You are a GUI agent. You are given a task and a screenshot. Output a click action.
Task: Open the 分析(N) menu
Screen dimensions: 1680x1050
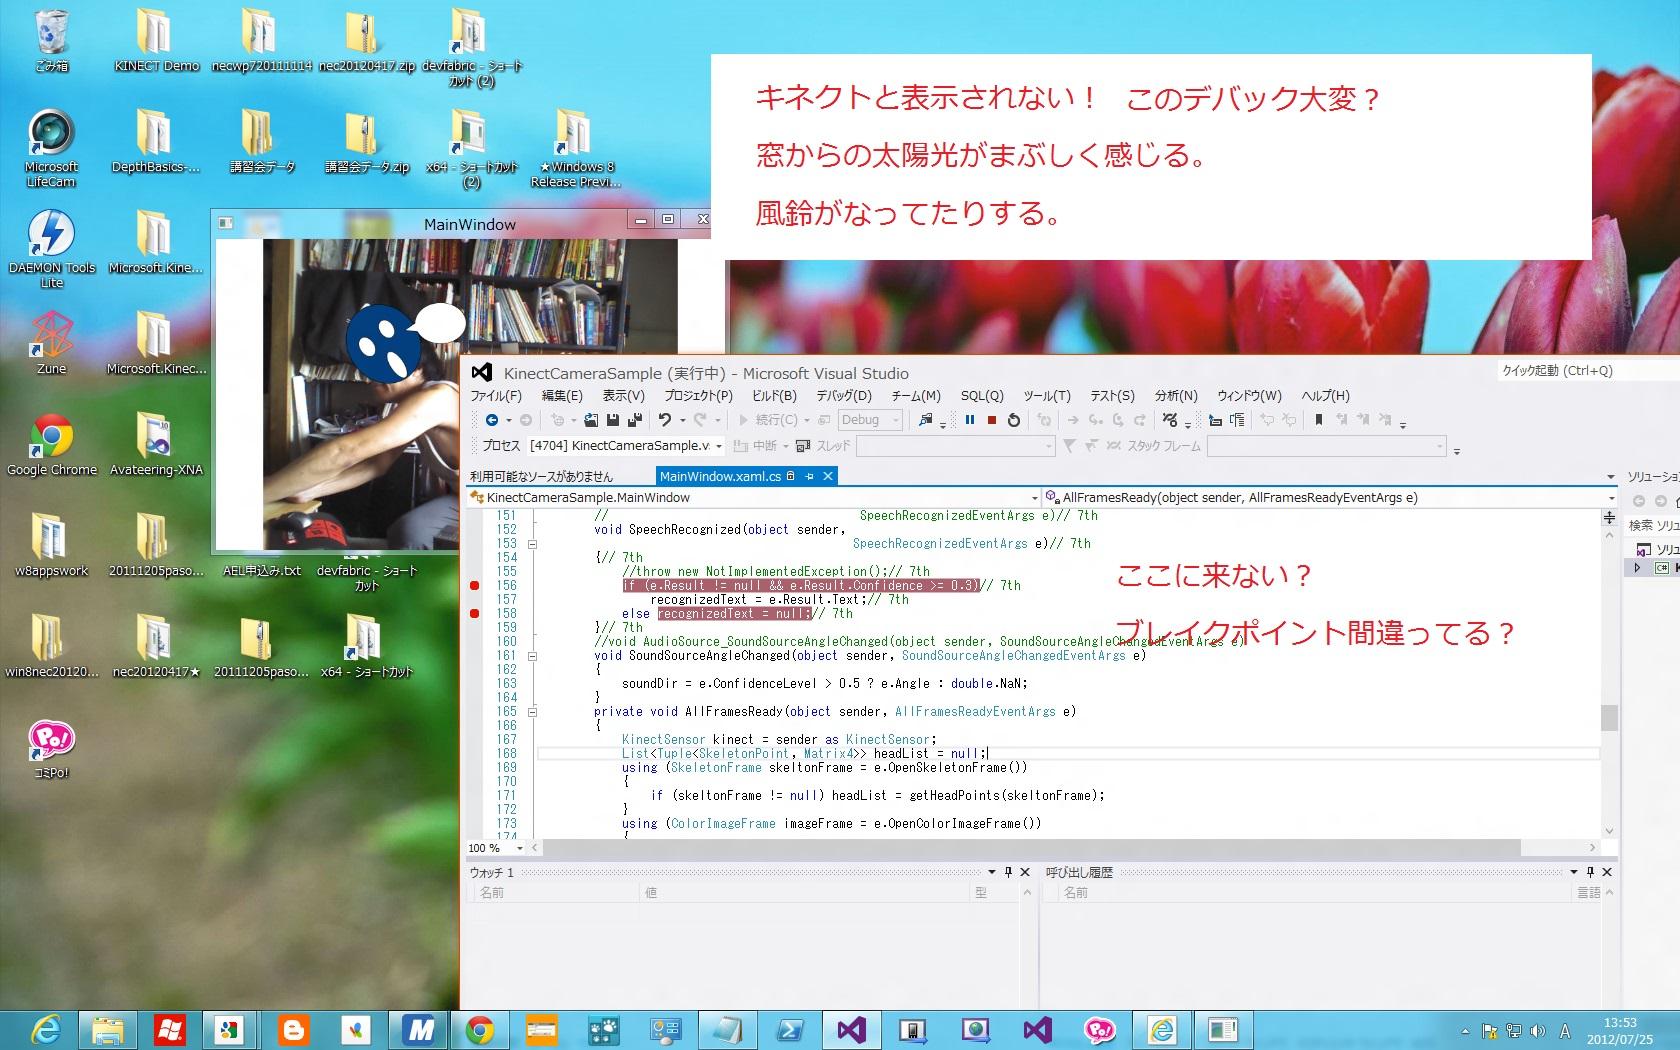click(1176, 396)
